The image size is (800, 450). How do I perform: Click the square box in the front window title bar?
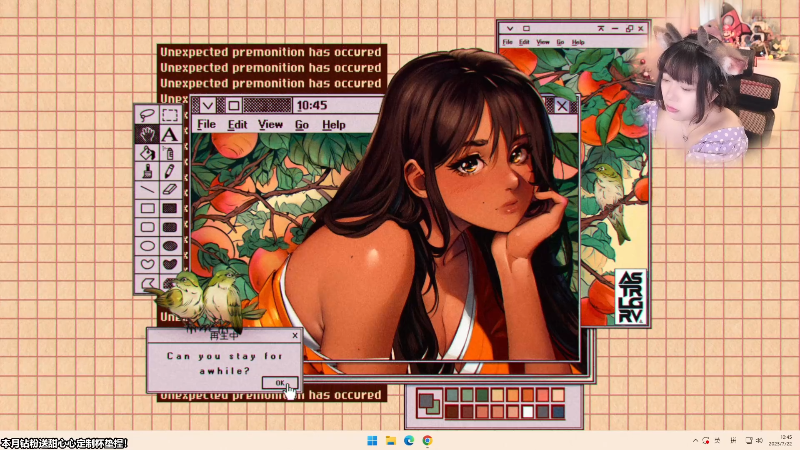(234, 106)
